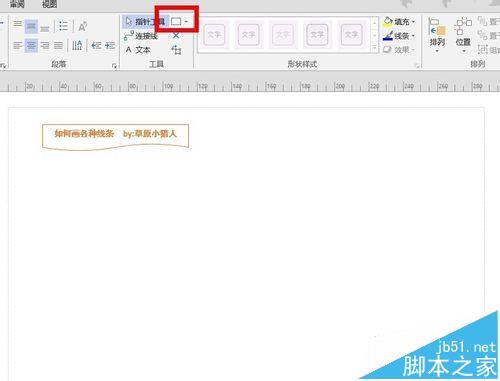Open the 位置 position dropdown button
The image size is (500, 381).
[463, 36]
